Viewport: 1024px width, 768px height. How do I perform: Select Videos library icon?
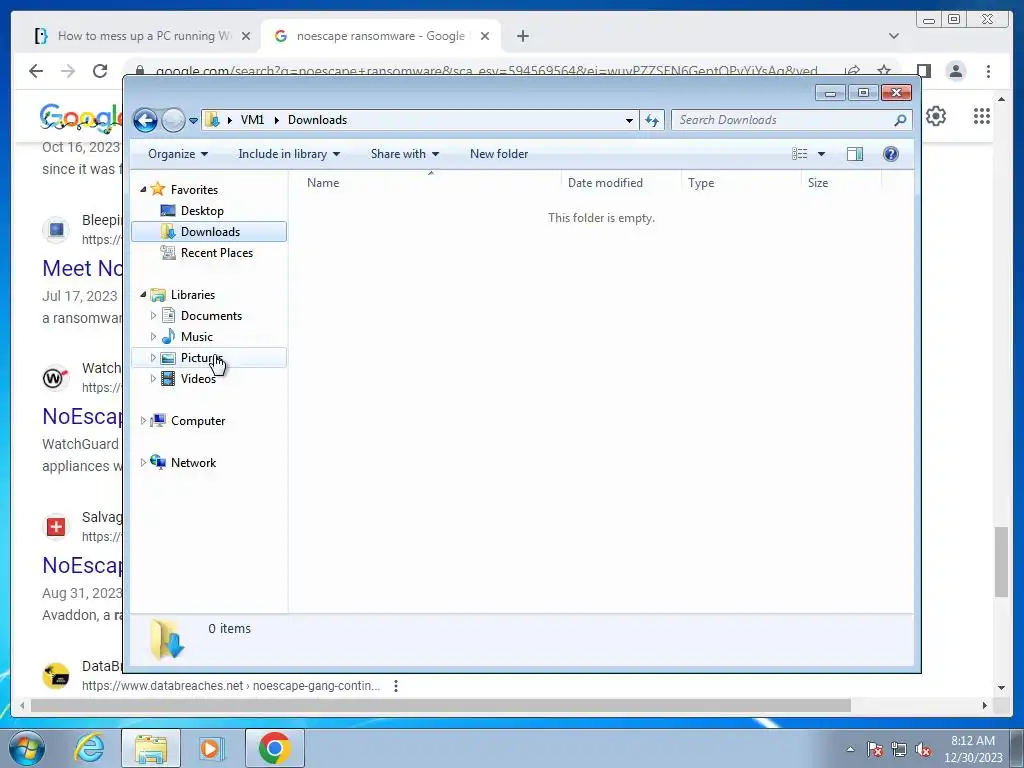pyautogui.click(x=168, y=378)
